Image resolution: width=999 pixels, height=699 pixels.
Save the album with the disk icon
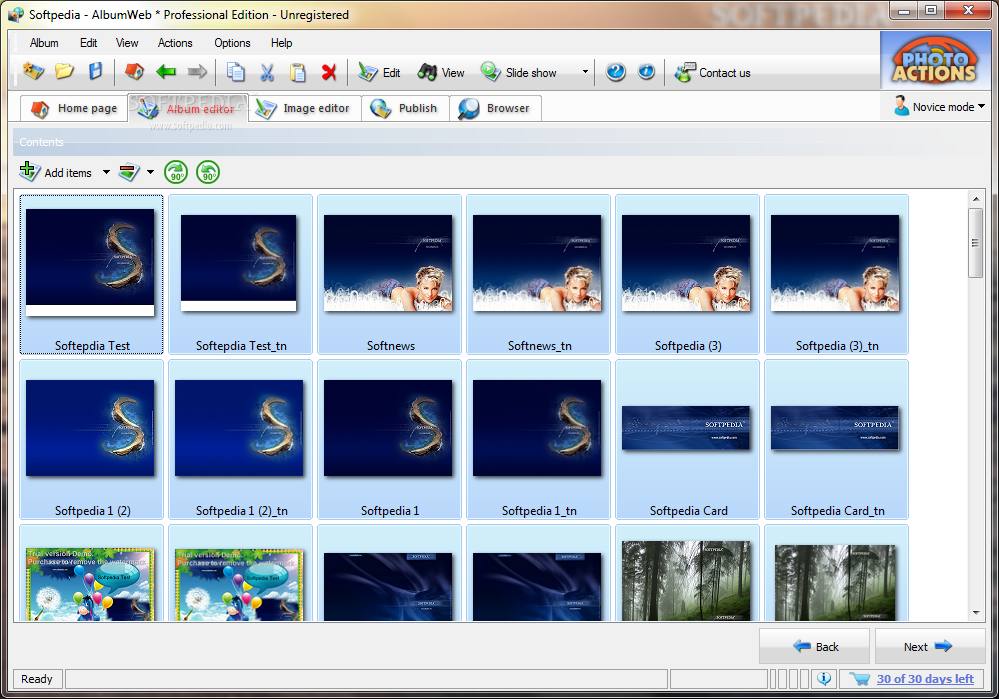(96, 71)
